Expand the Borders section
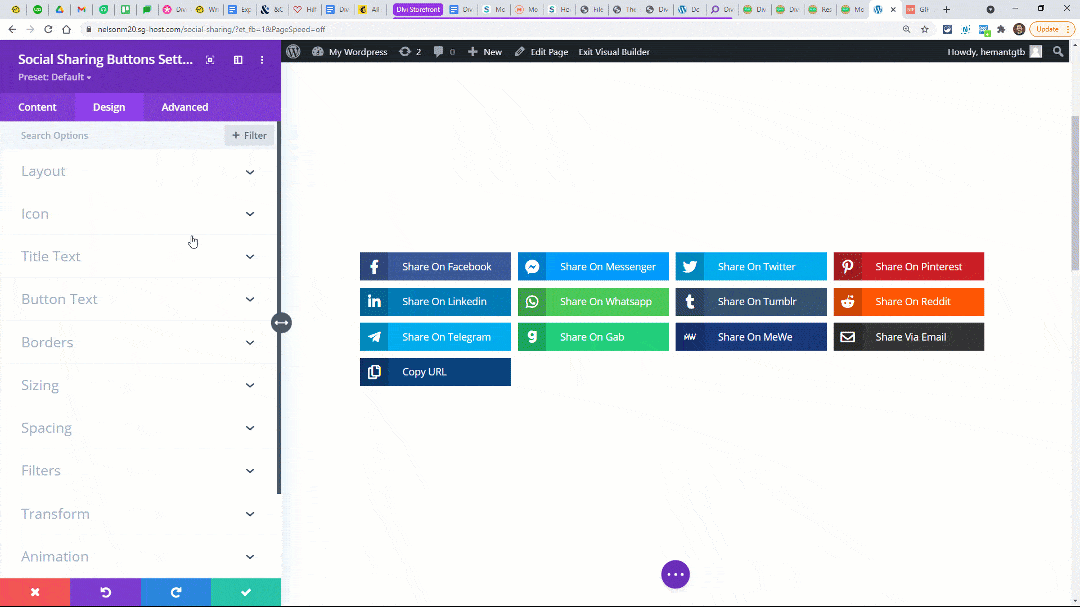This screenshot has height=607, width=1080. click(138, 342)
